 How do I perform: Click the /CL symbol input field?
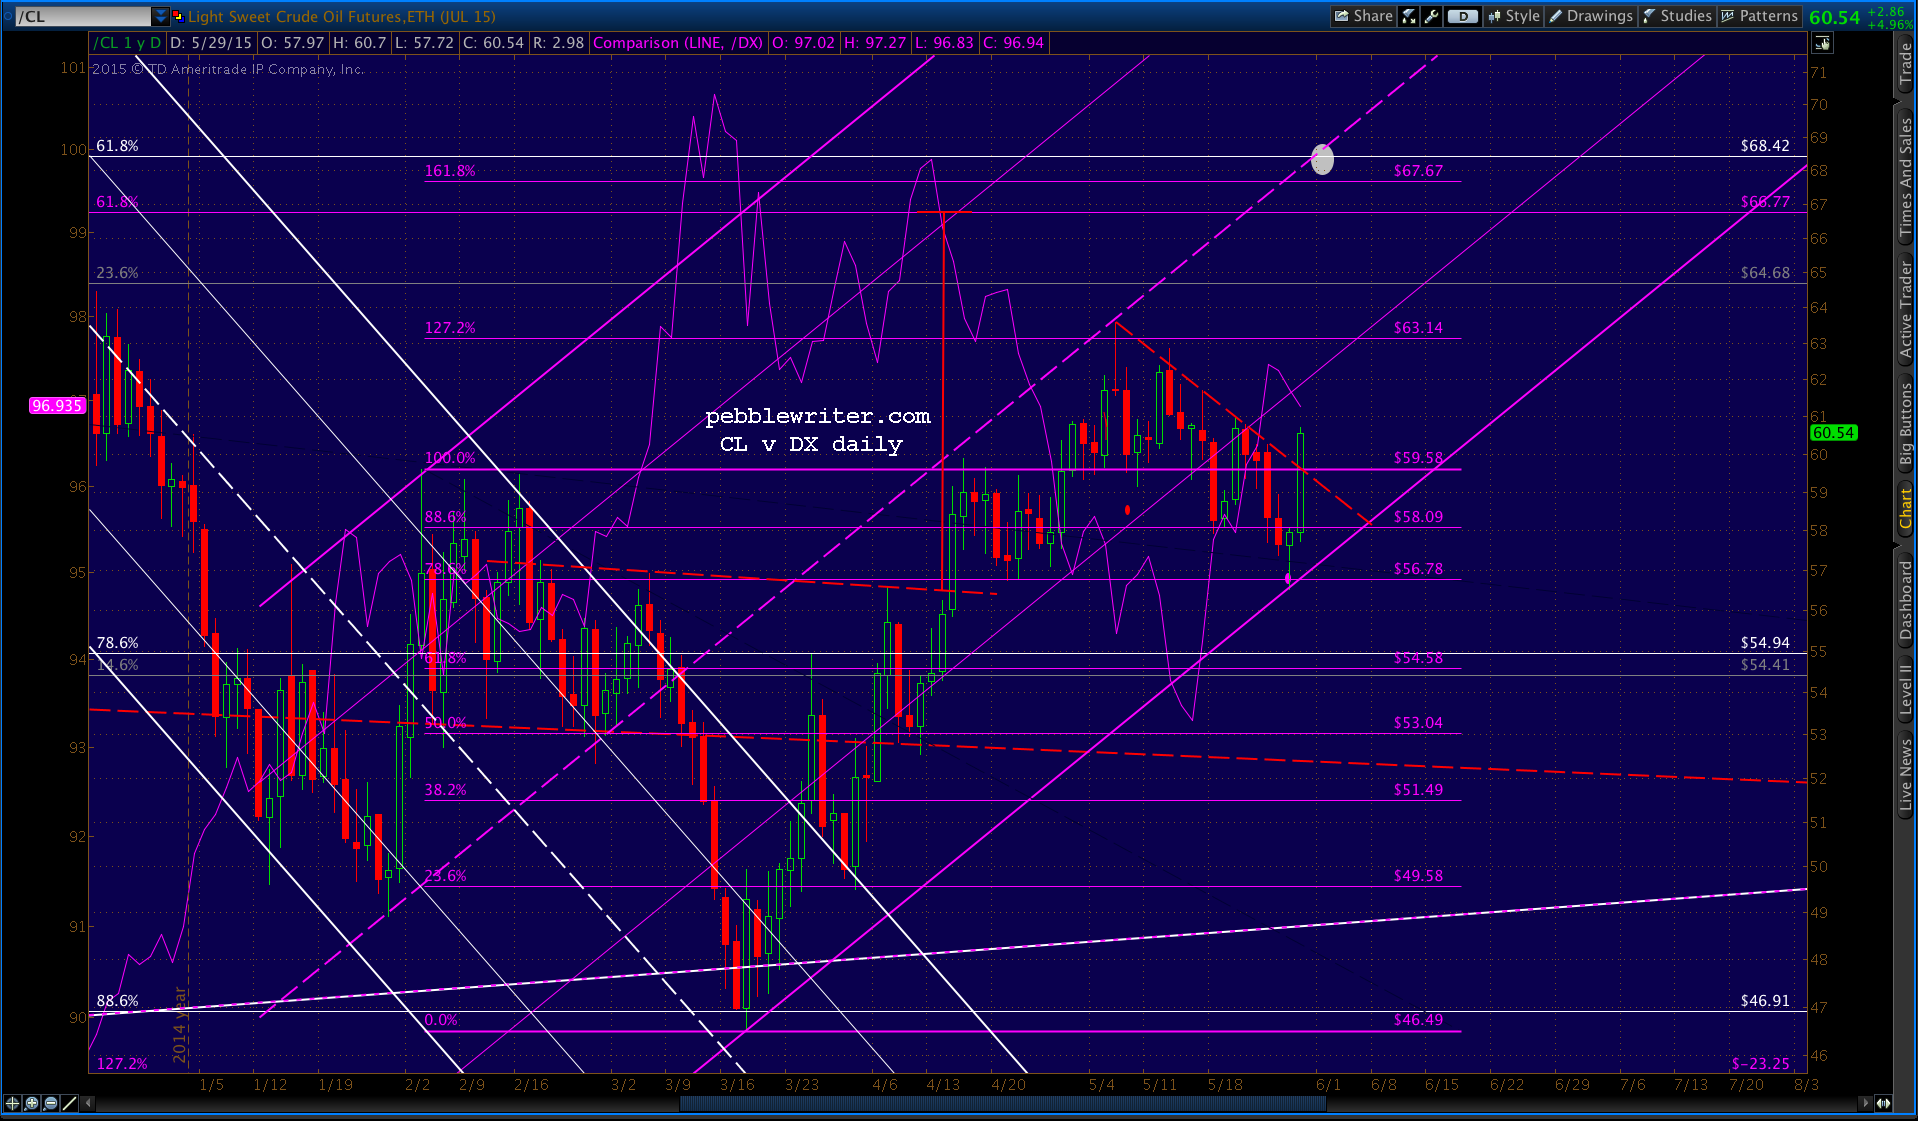tap(83, 16)
